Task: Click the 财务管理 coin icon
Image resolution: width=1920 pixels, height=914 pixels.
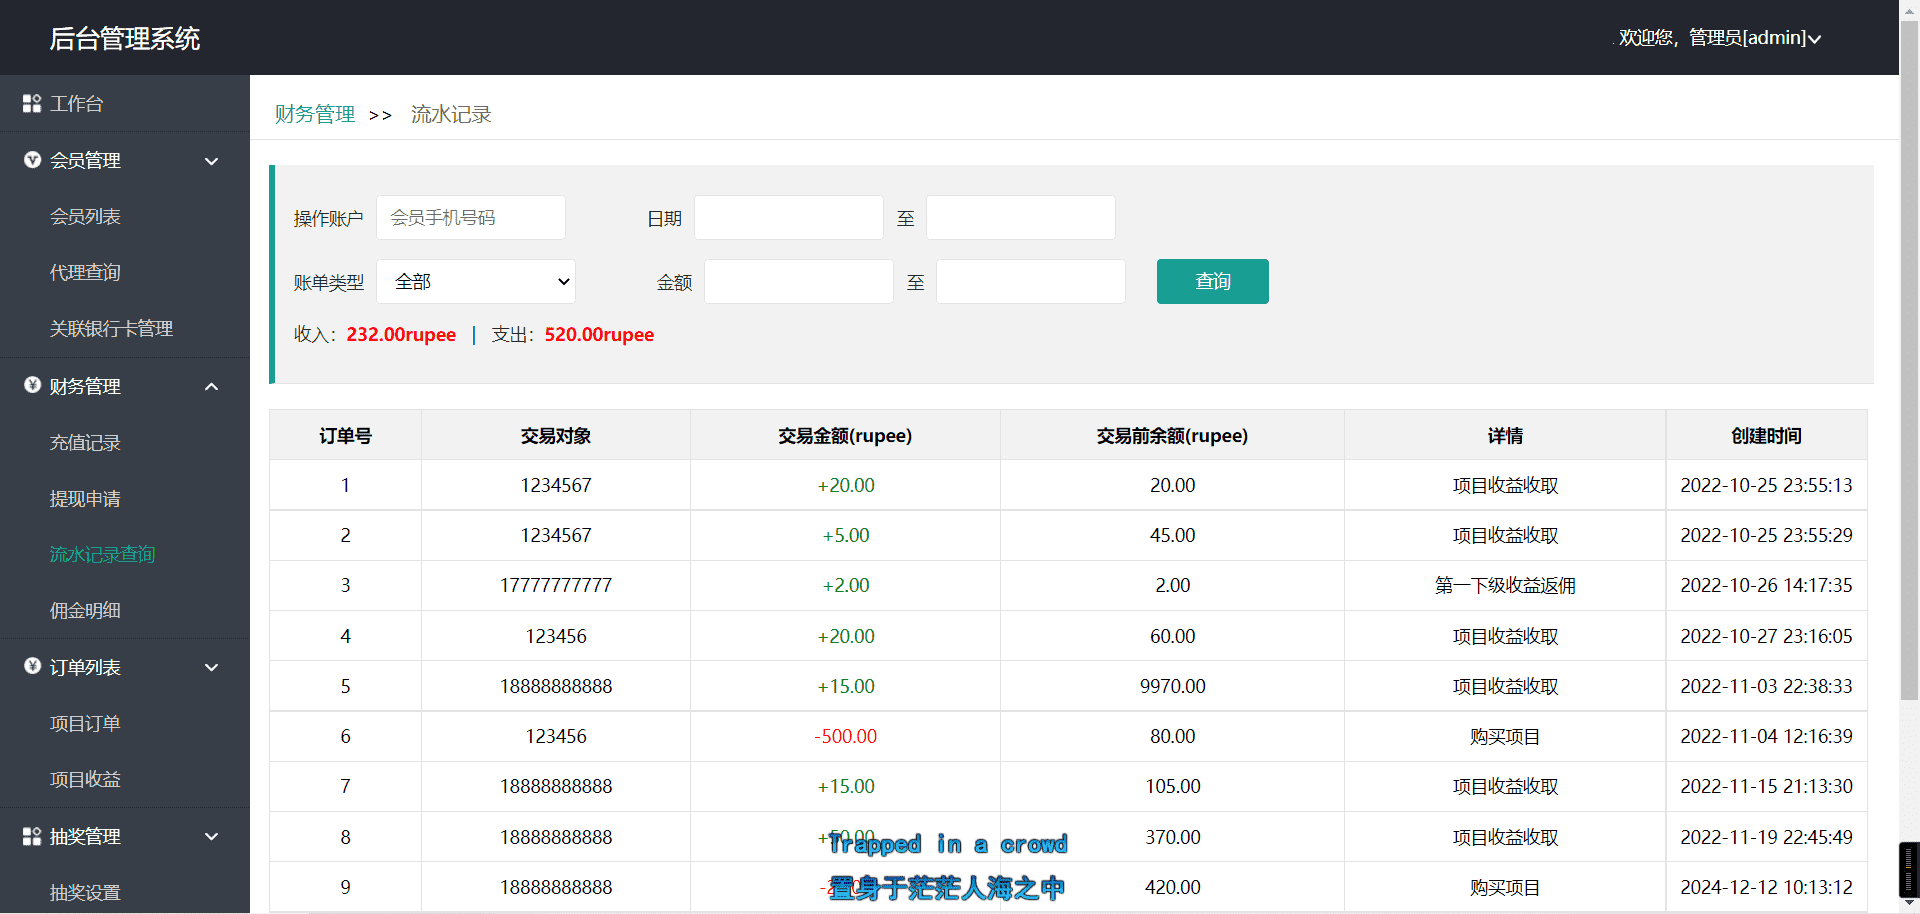Action: tap(32, 385)
